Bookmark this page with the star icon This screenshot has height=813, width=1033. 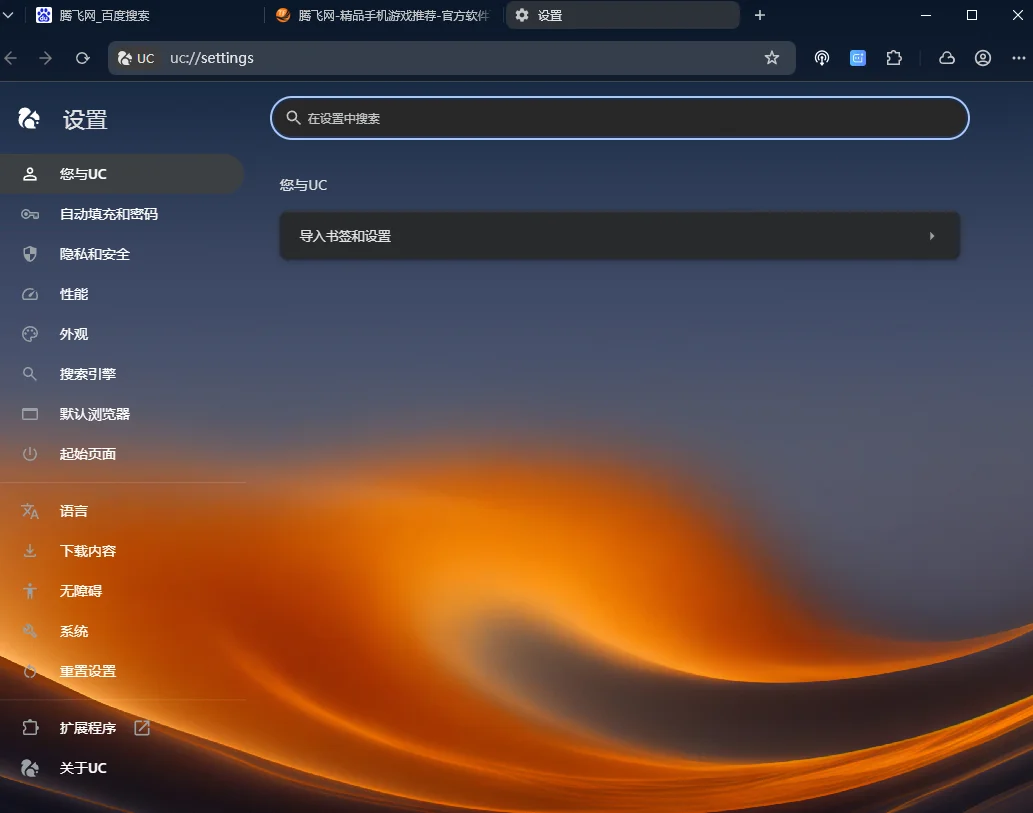coord(772,58)
